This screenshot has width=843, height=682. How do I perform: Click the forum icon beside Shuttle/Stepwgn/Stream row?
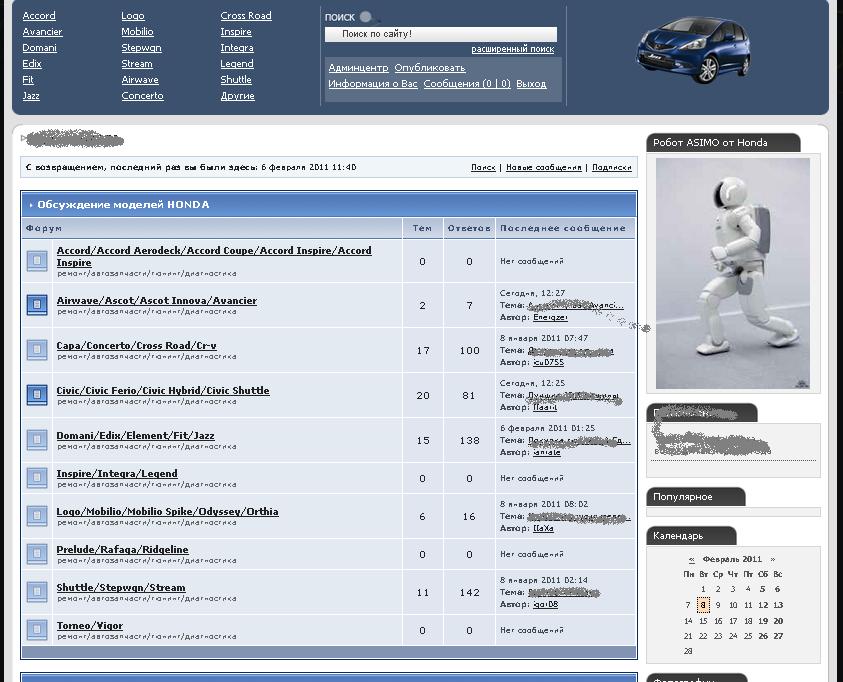pos(37,592)
